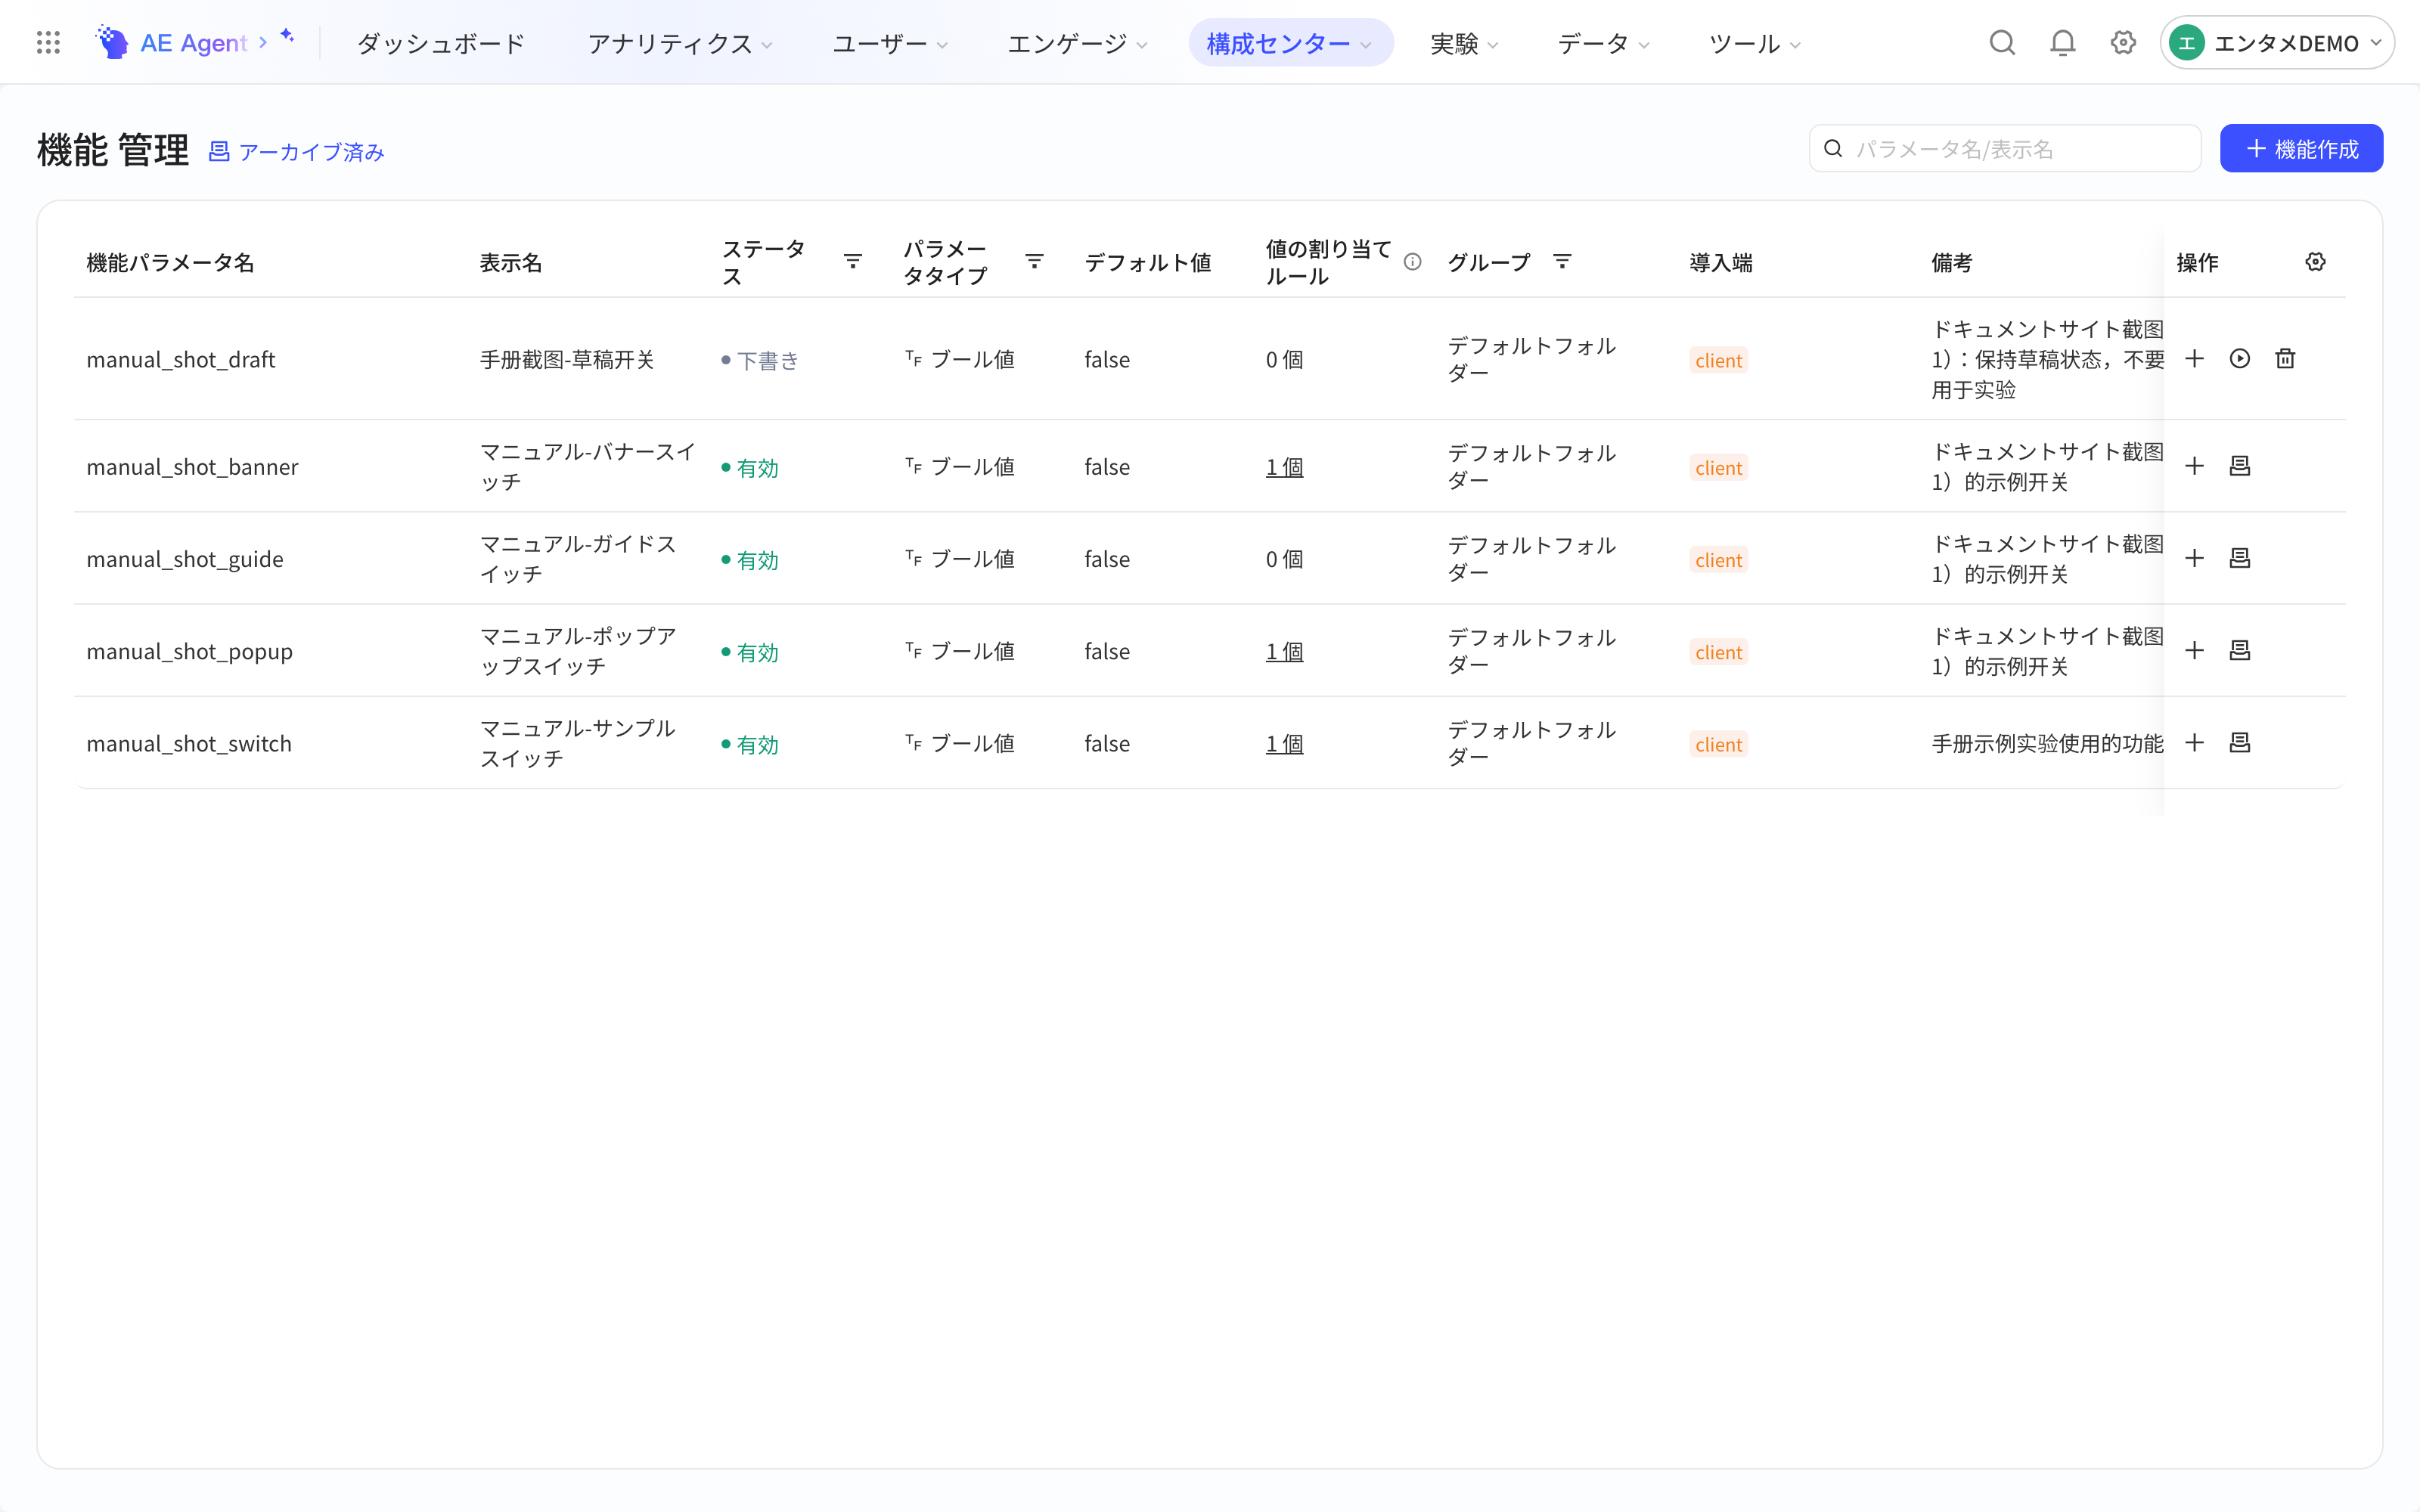Expand データ menu
2420x1512 pixels.
(1603, 44)
